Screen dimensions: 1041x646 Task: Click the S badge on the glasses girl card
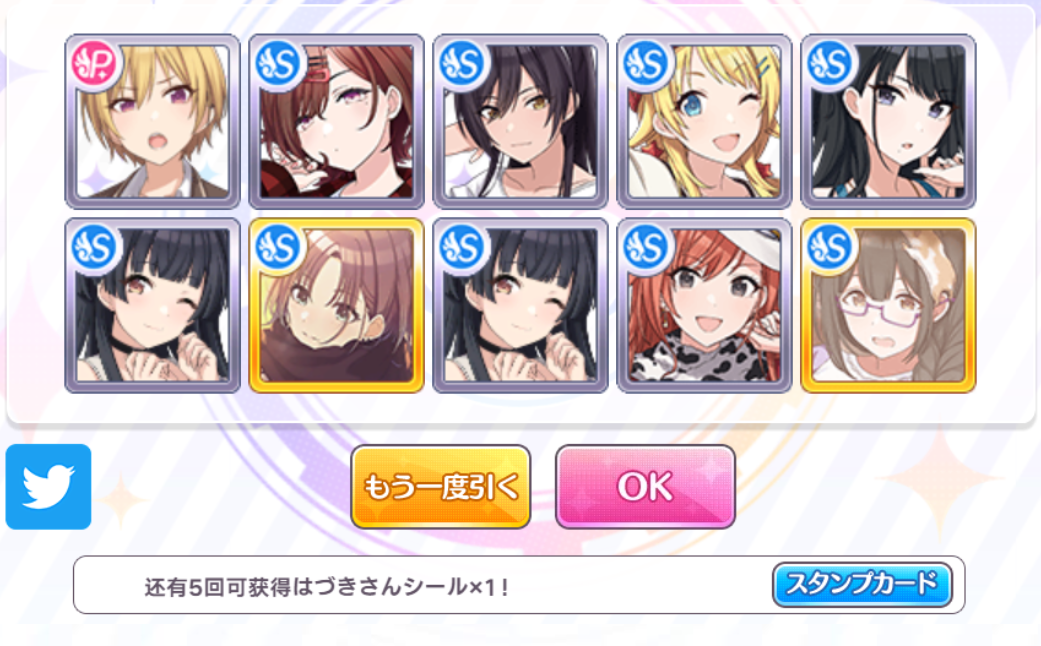pos(831,248)
